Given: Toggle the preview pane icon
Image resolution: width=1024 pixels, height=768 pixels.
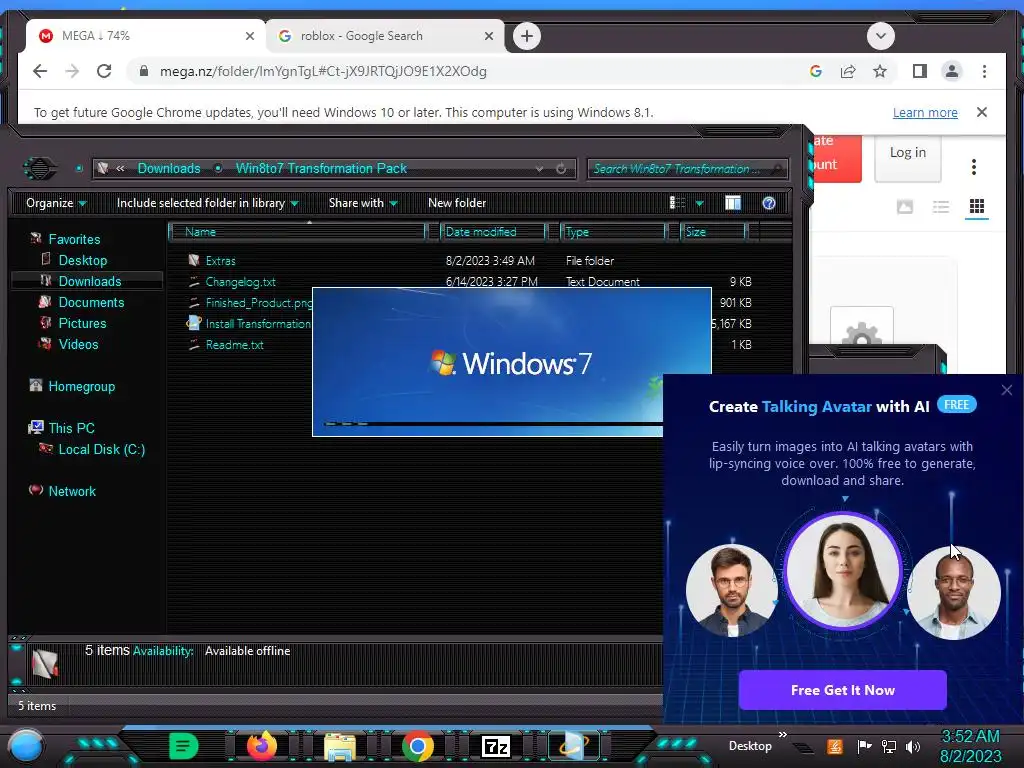Looking at the screenshot, I should [x=733, y=203].
